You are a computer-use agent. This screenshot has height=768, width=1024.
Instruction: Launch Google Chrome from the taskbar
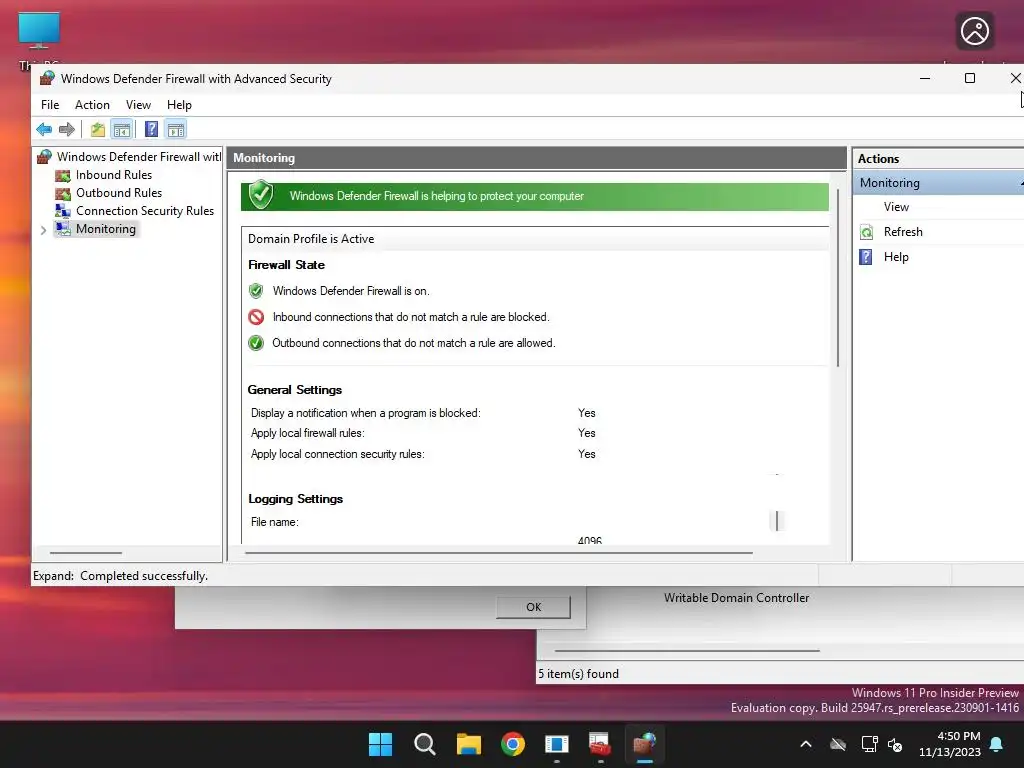pos(513,744)
